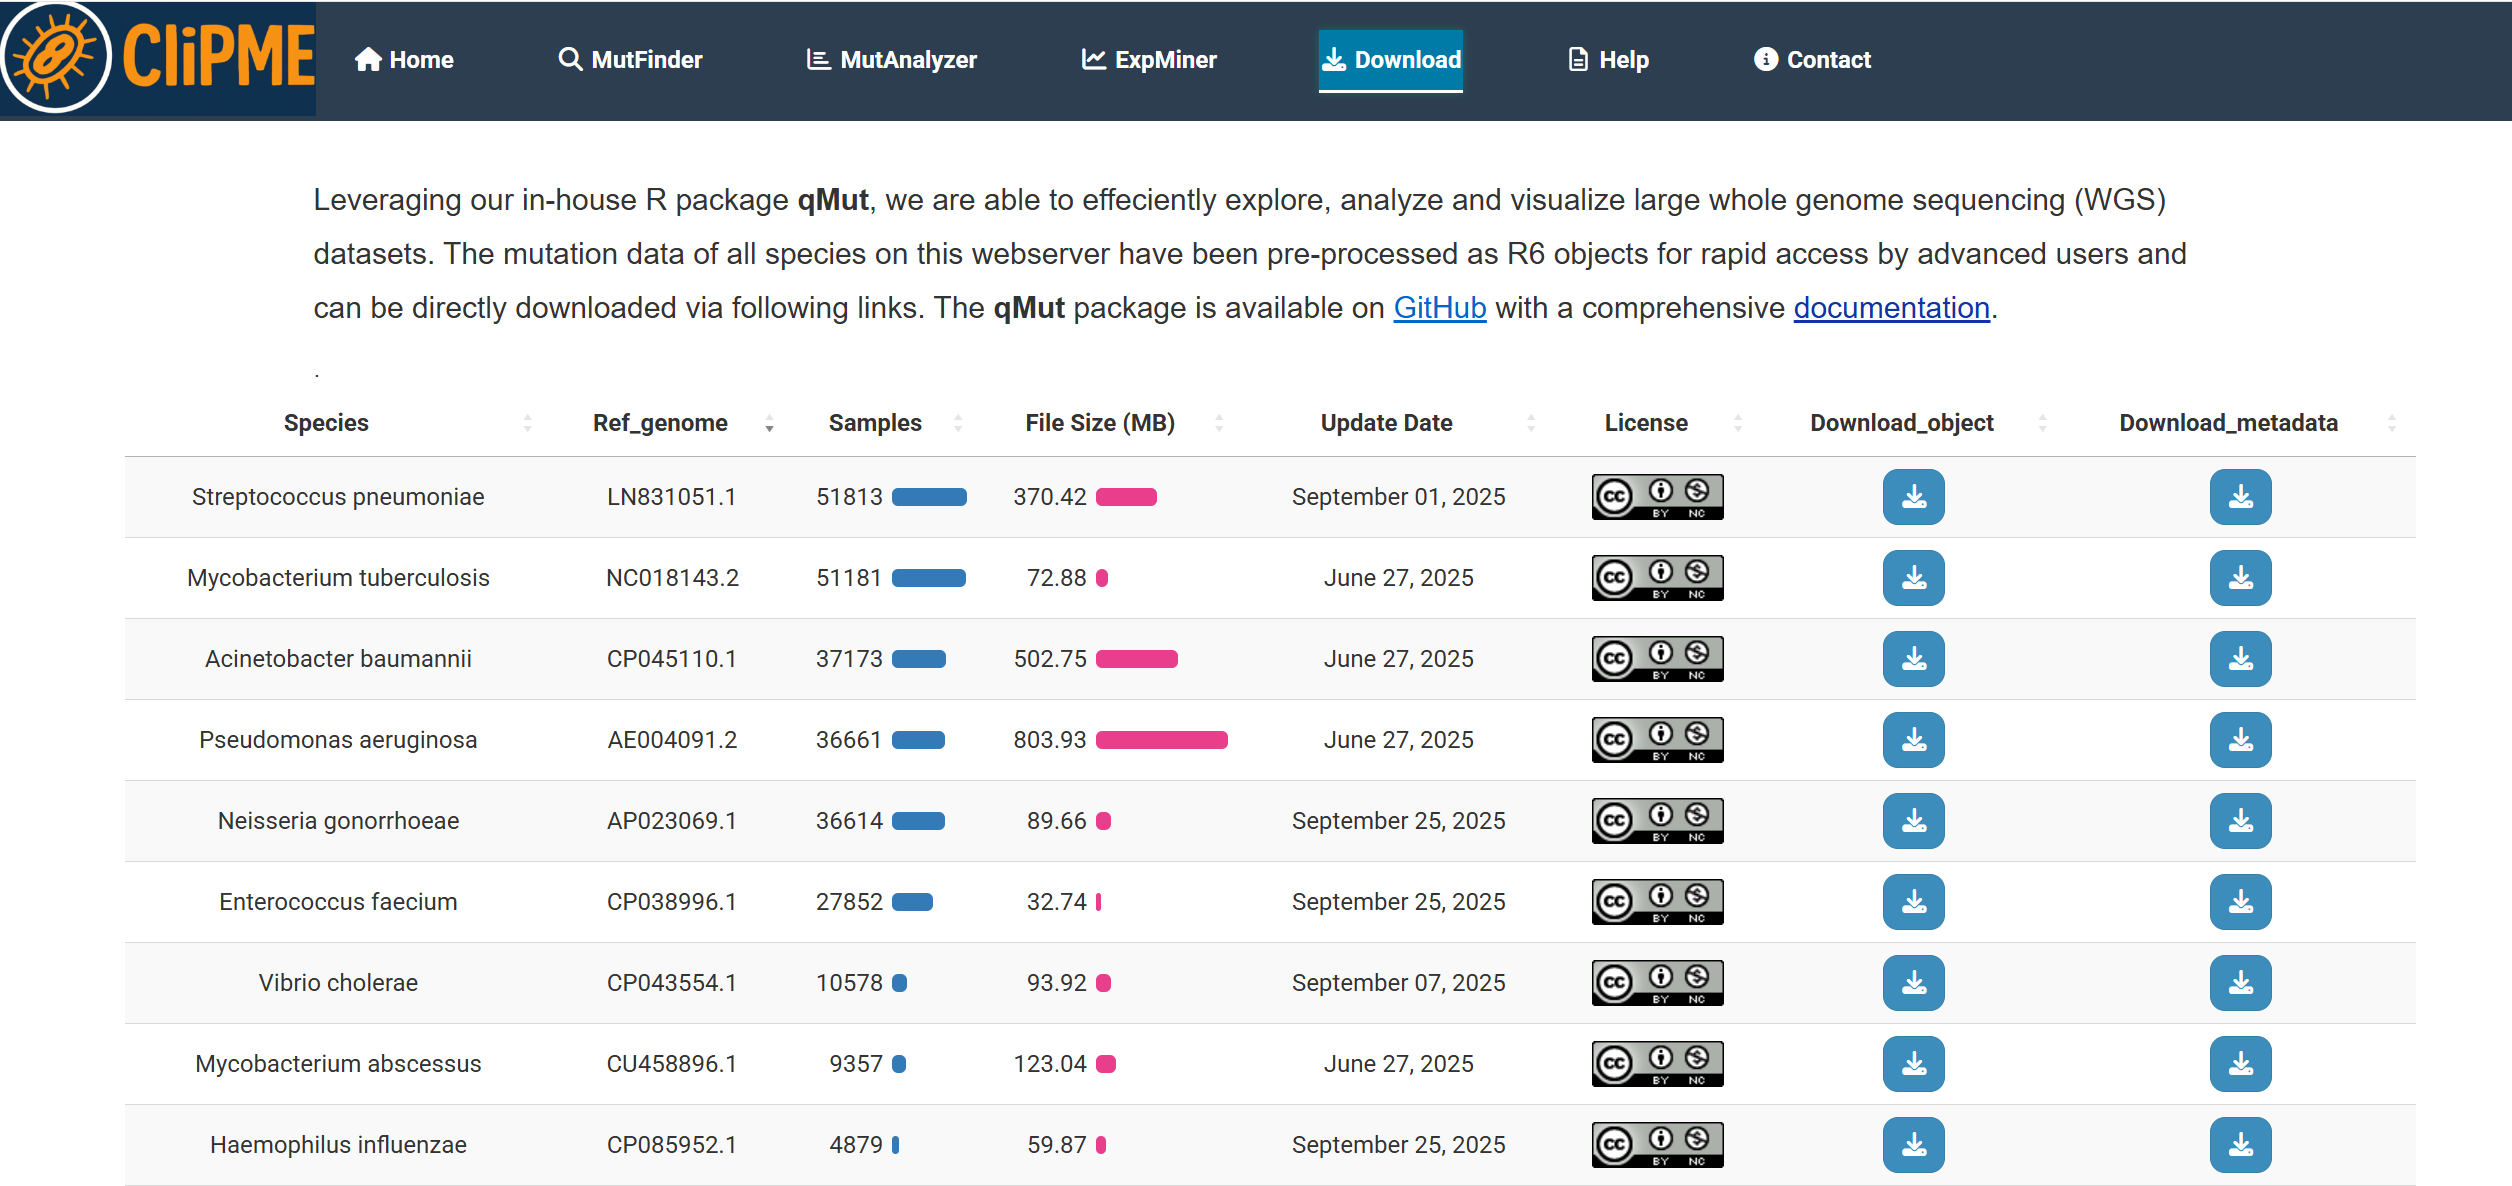Screen dimensions: 2512x1186
Task: Click the CC BY-NC license badge for Enterococcus faecium
Action: coord(1657,902)
